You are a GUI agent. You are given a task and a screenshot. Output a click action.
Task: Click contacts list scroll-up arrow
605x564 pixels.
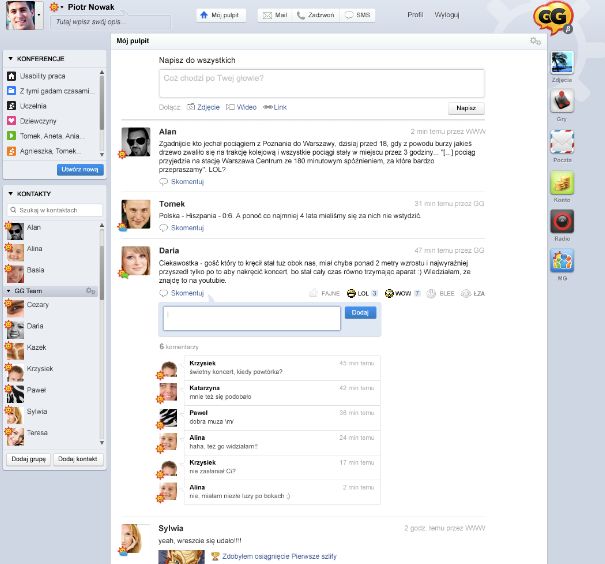tap(102, 225)
